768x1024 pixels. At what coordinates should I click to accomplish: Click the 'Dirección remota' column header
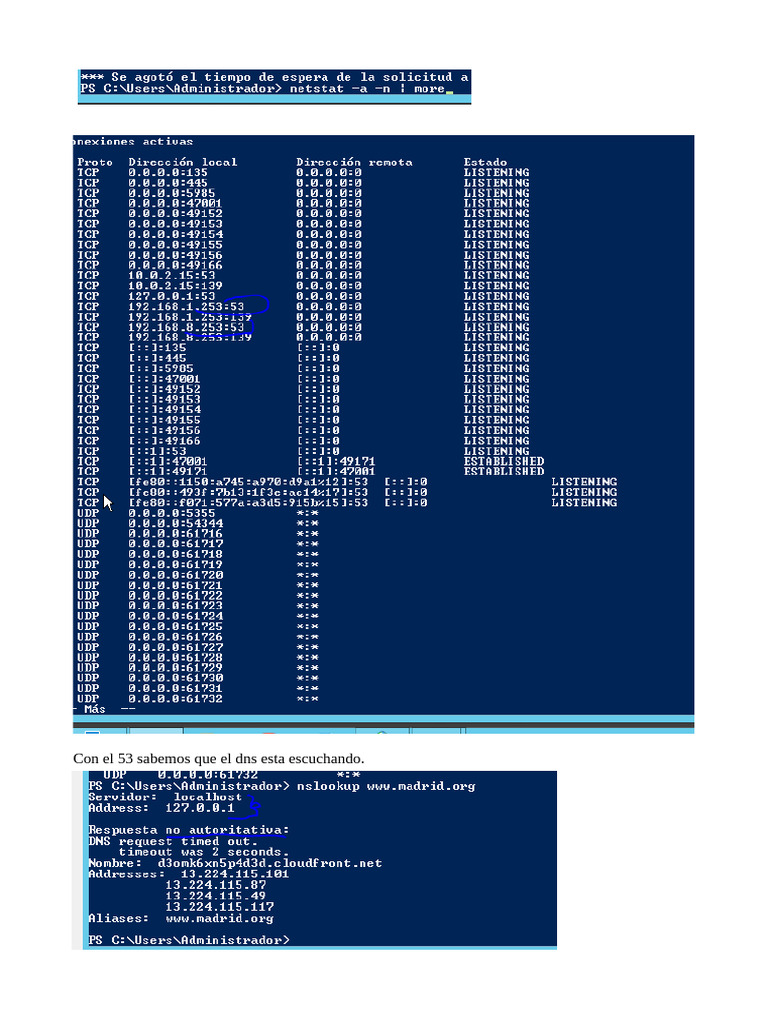point(354,162)
